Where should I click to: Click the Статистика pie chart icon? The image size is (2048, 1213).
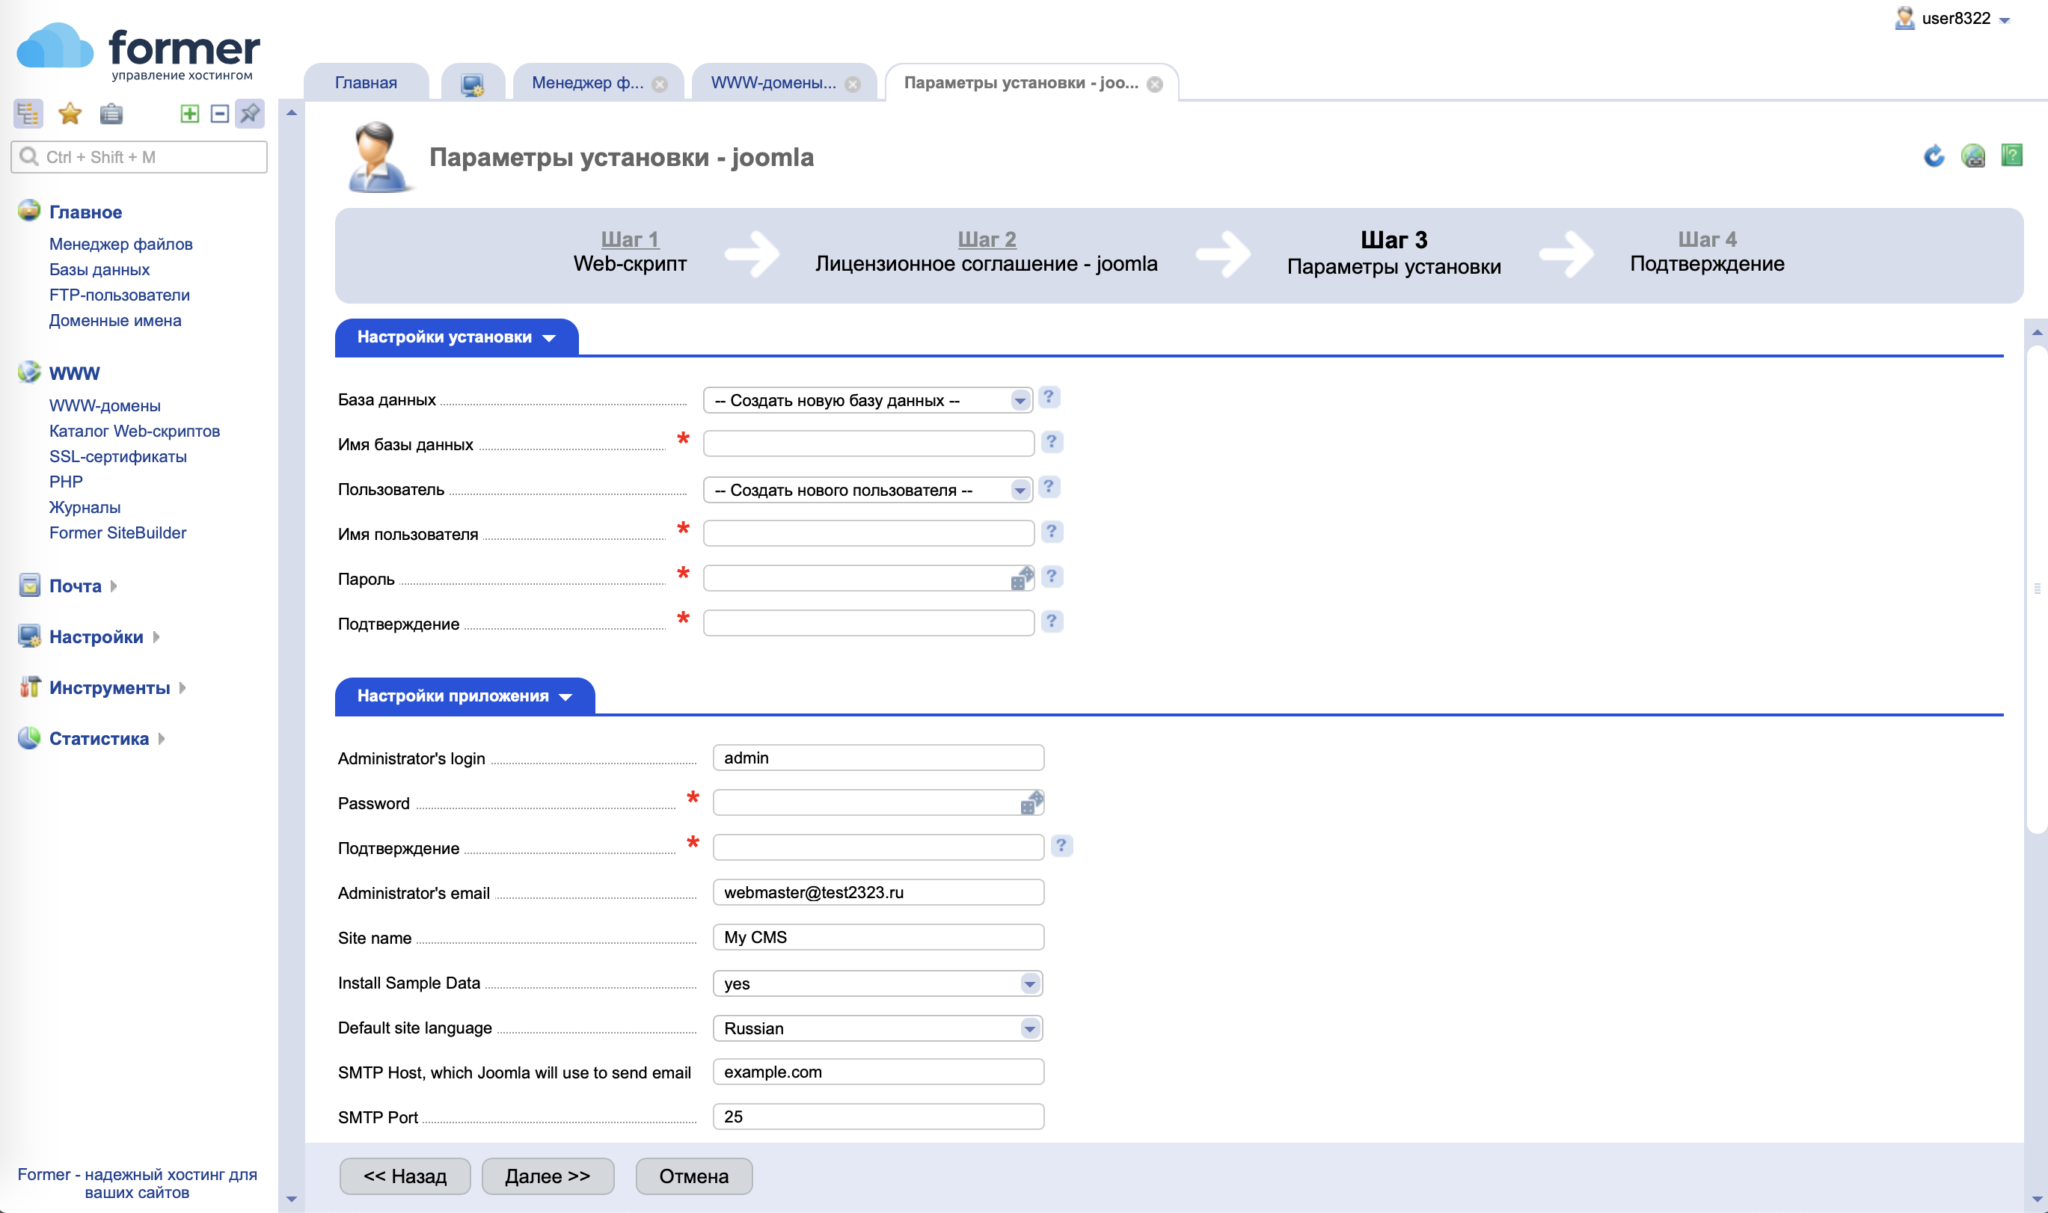click(29, 738)
